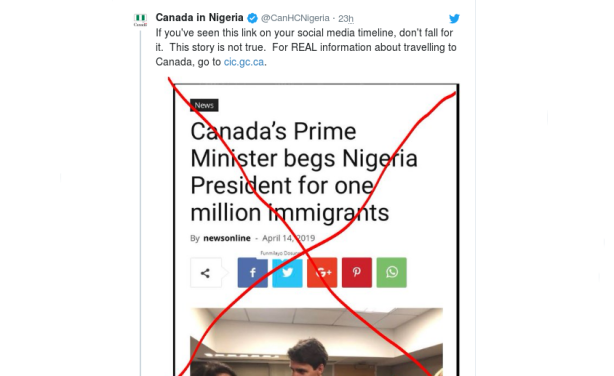Click the newsonline author name
This screenshot has height=376, width=614.
[227, 238]
